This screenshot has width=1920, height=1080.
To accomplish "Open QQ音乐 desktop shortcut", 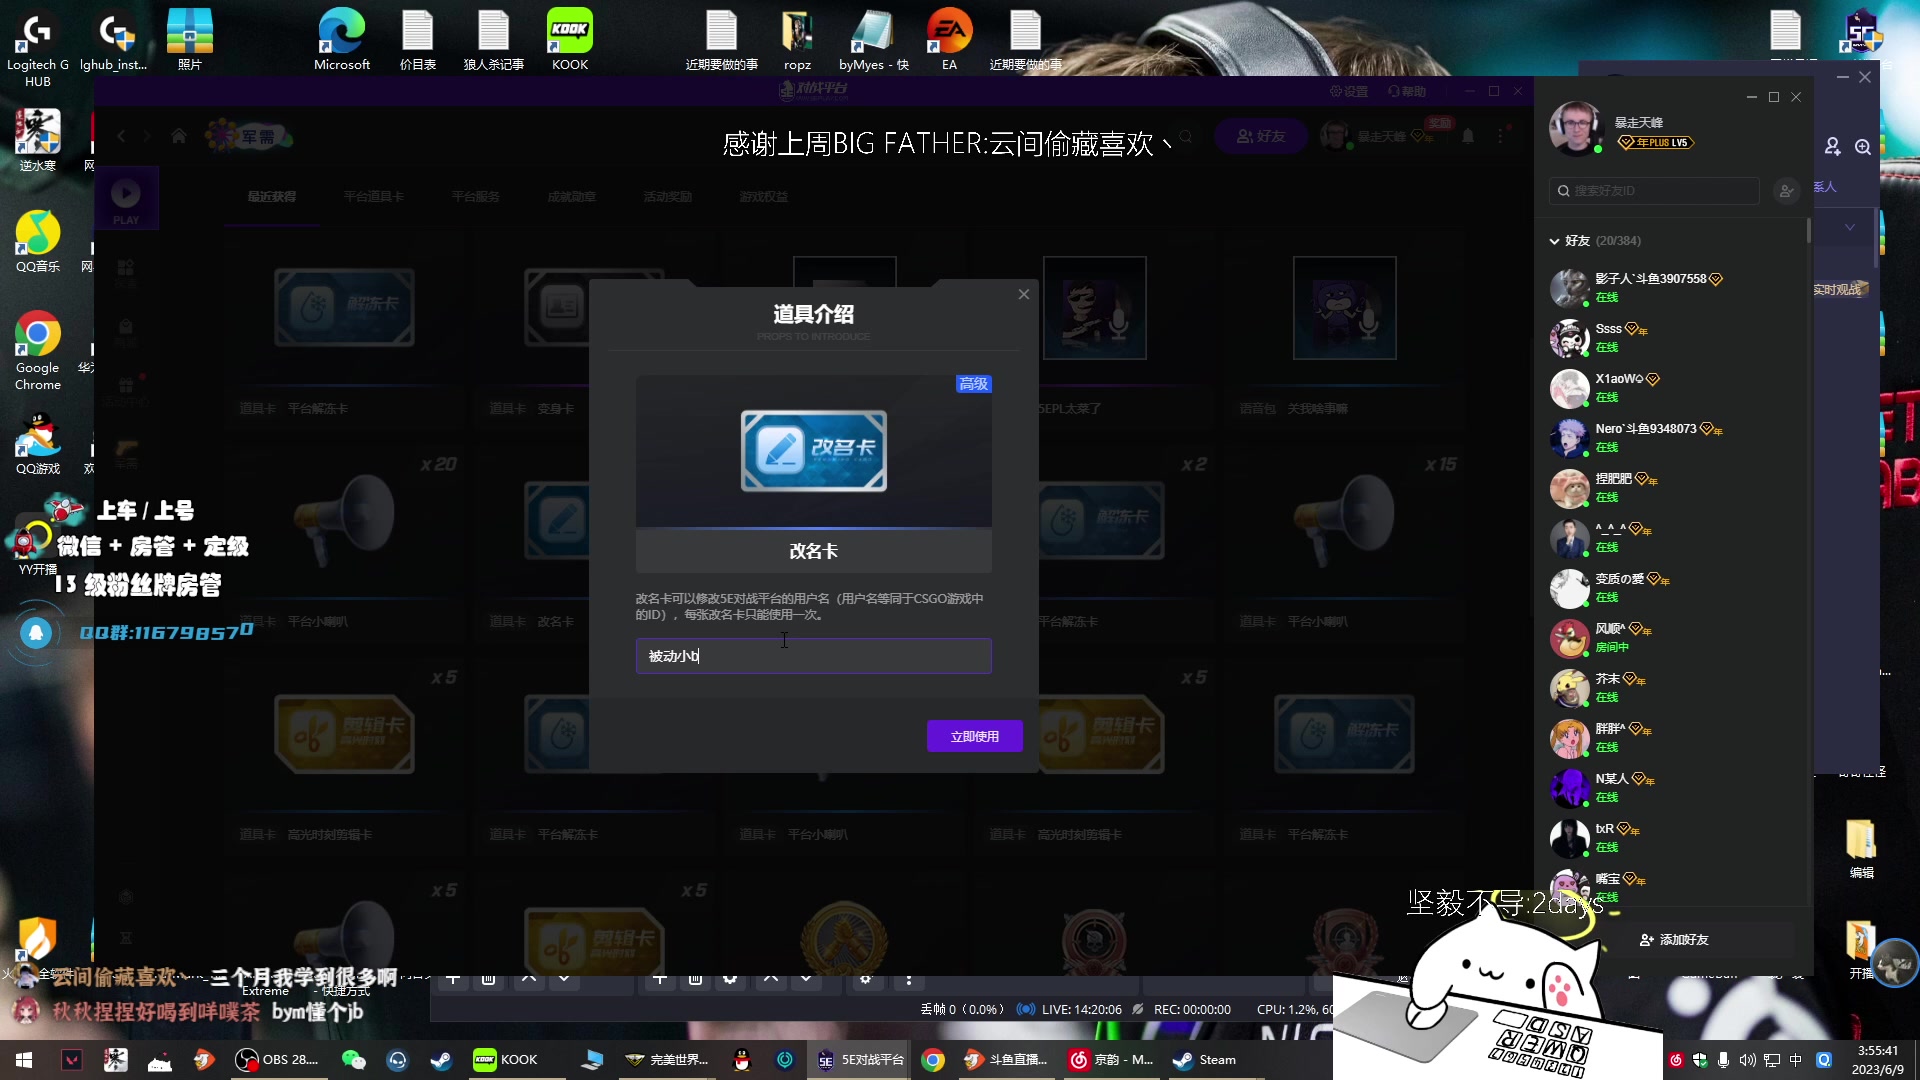I will coord(38,242).
